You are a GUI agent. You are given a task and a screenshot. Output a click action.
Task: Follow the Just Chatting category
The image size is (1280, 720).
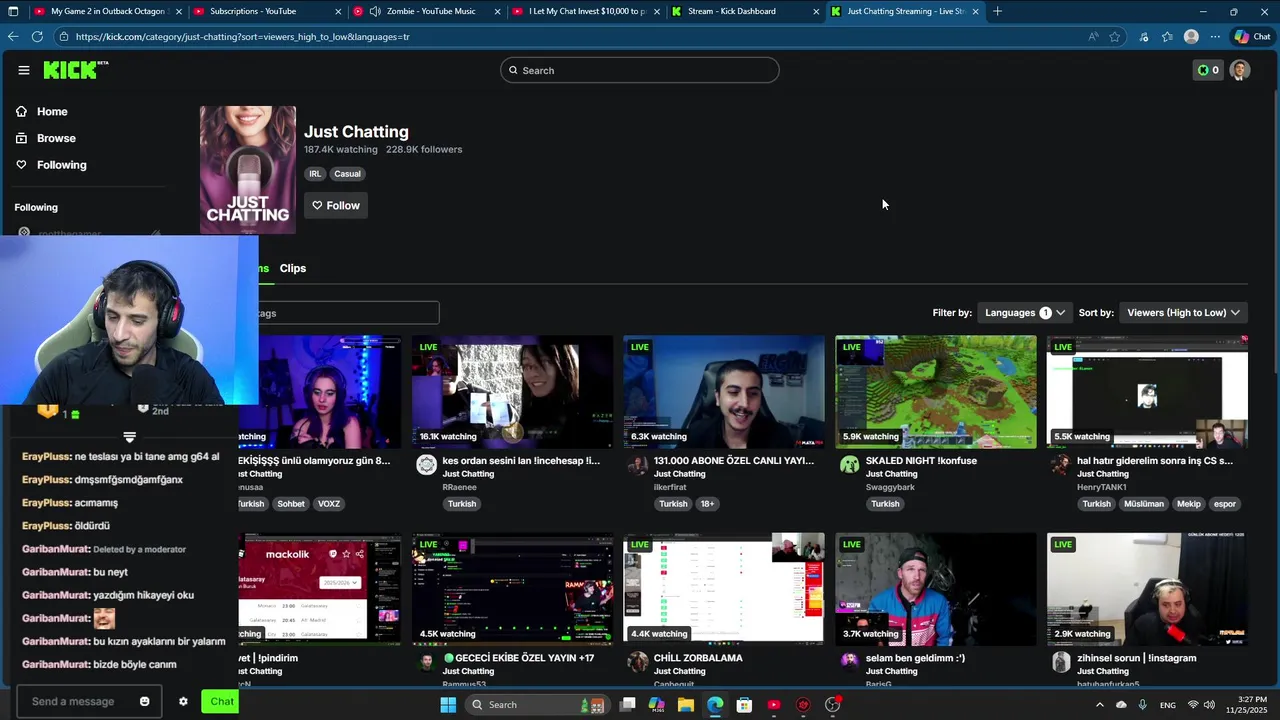point(336,205)
